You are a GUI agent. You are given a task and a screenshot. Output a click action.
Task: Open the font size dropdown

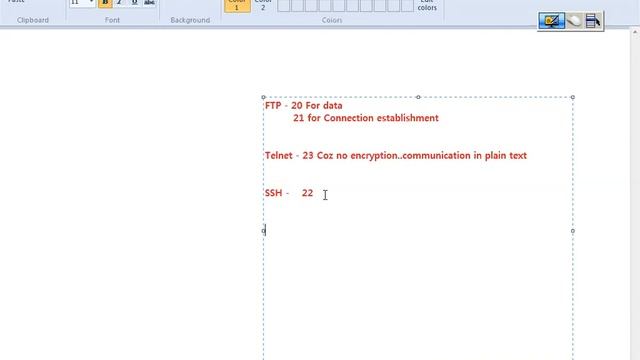(x=91, y=3)
